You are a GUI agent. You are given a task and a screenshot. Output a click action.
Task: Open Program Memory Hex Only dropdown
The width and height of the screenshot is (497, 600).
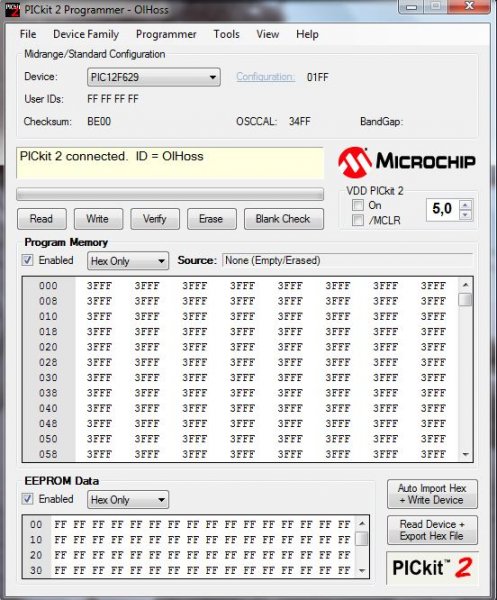(x=128, y=261)
